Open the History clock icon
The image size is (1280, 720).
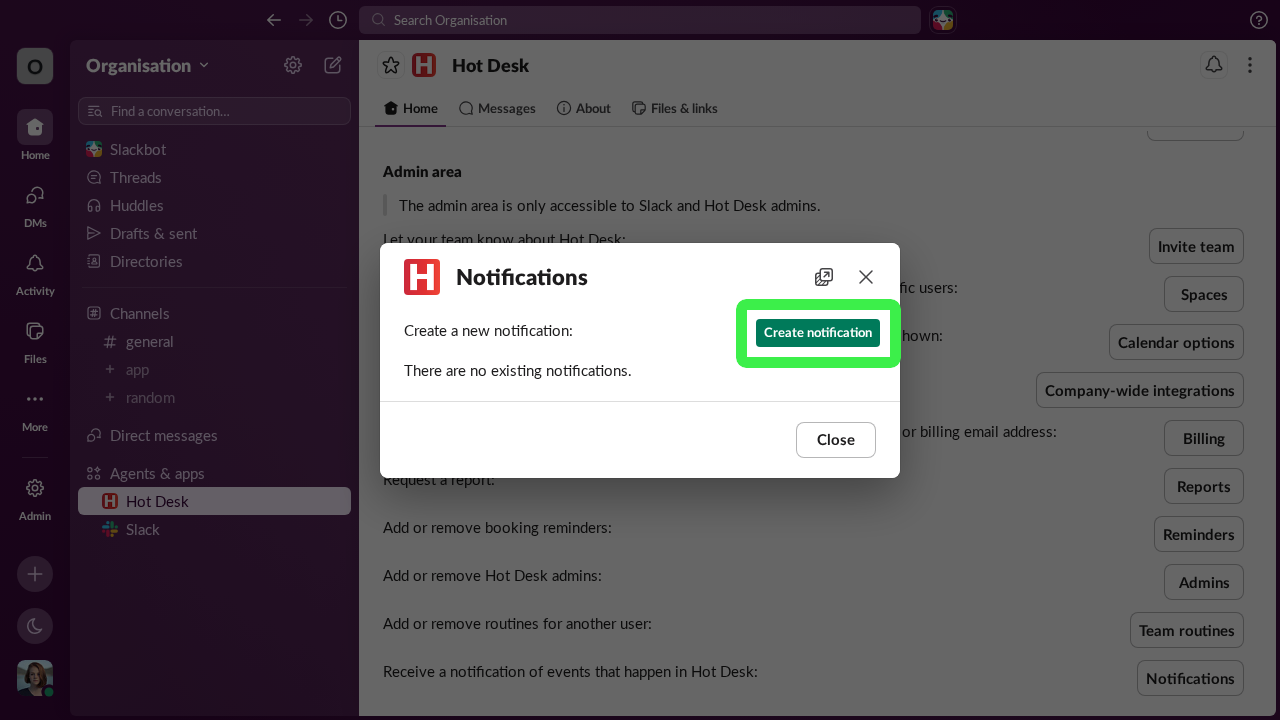pos(338,20)
